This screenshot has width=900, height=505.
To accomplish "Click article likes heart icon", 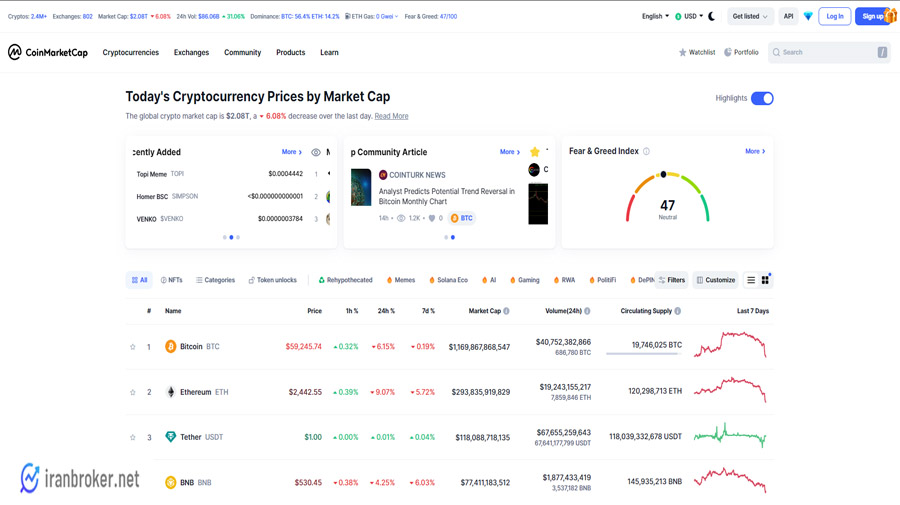I will tap(432, 218).
